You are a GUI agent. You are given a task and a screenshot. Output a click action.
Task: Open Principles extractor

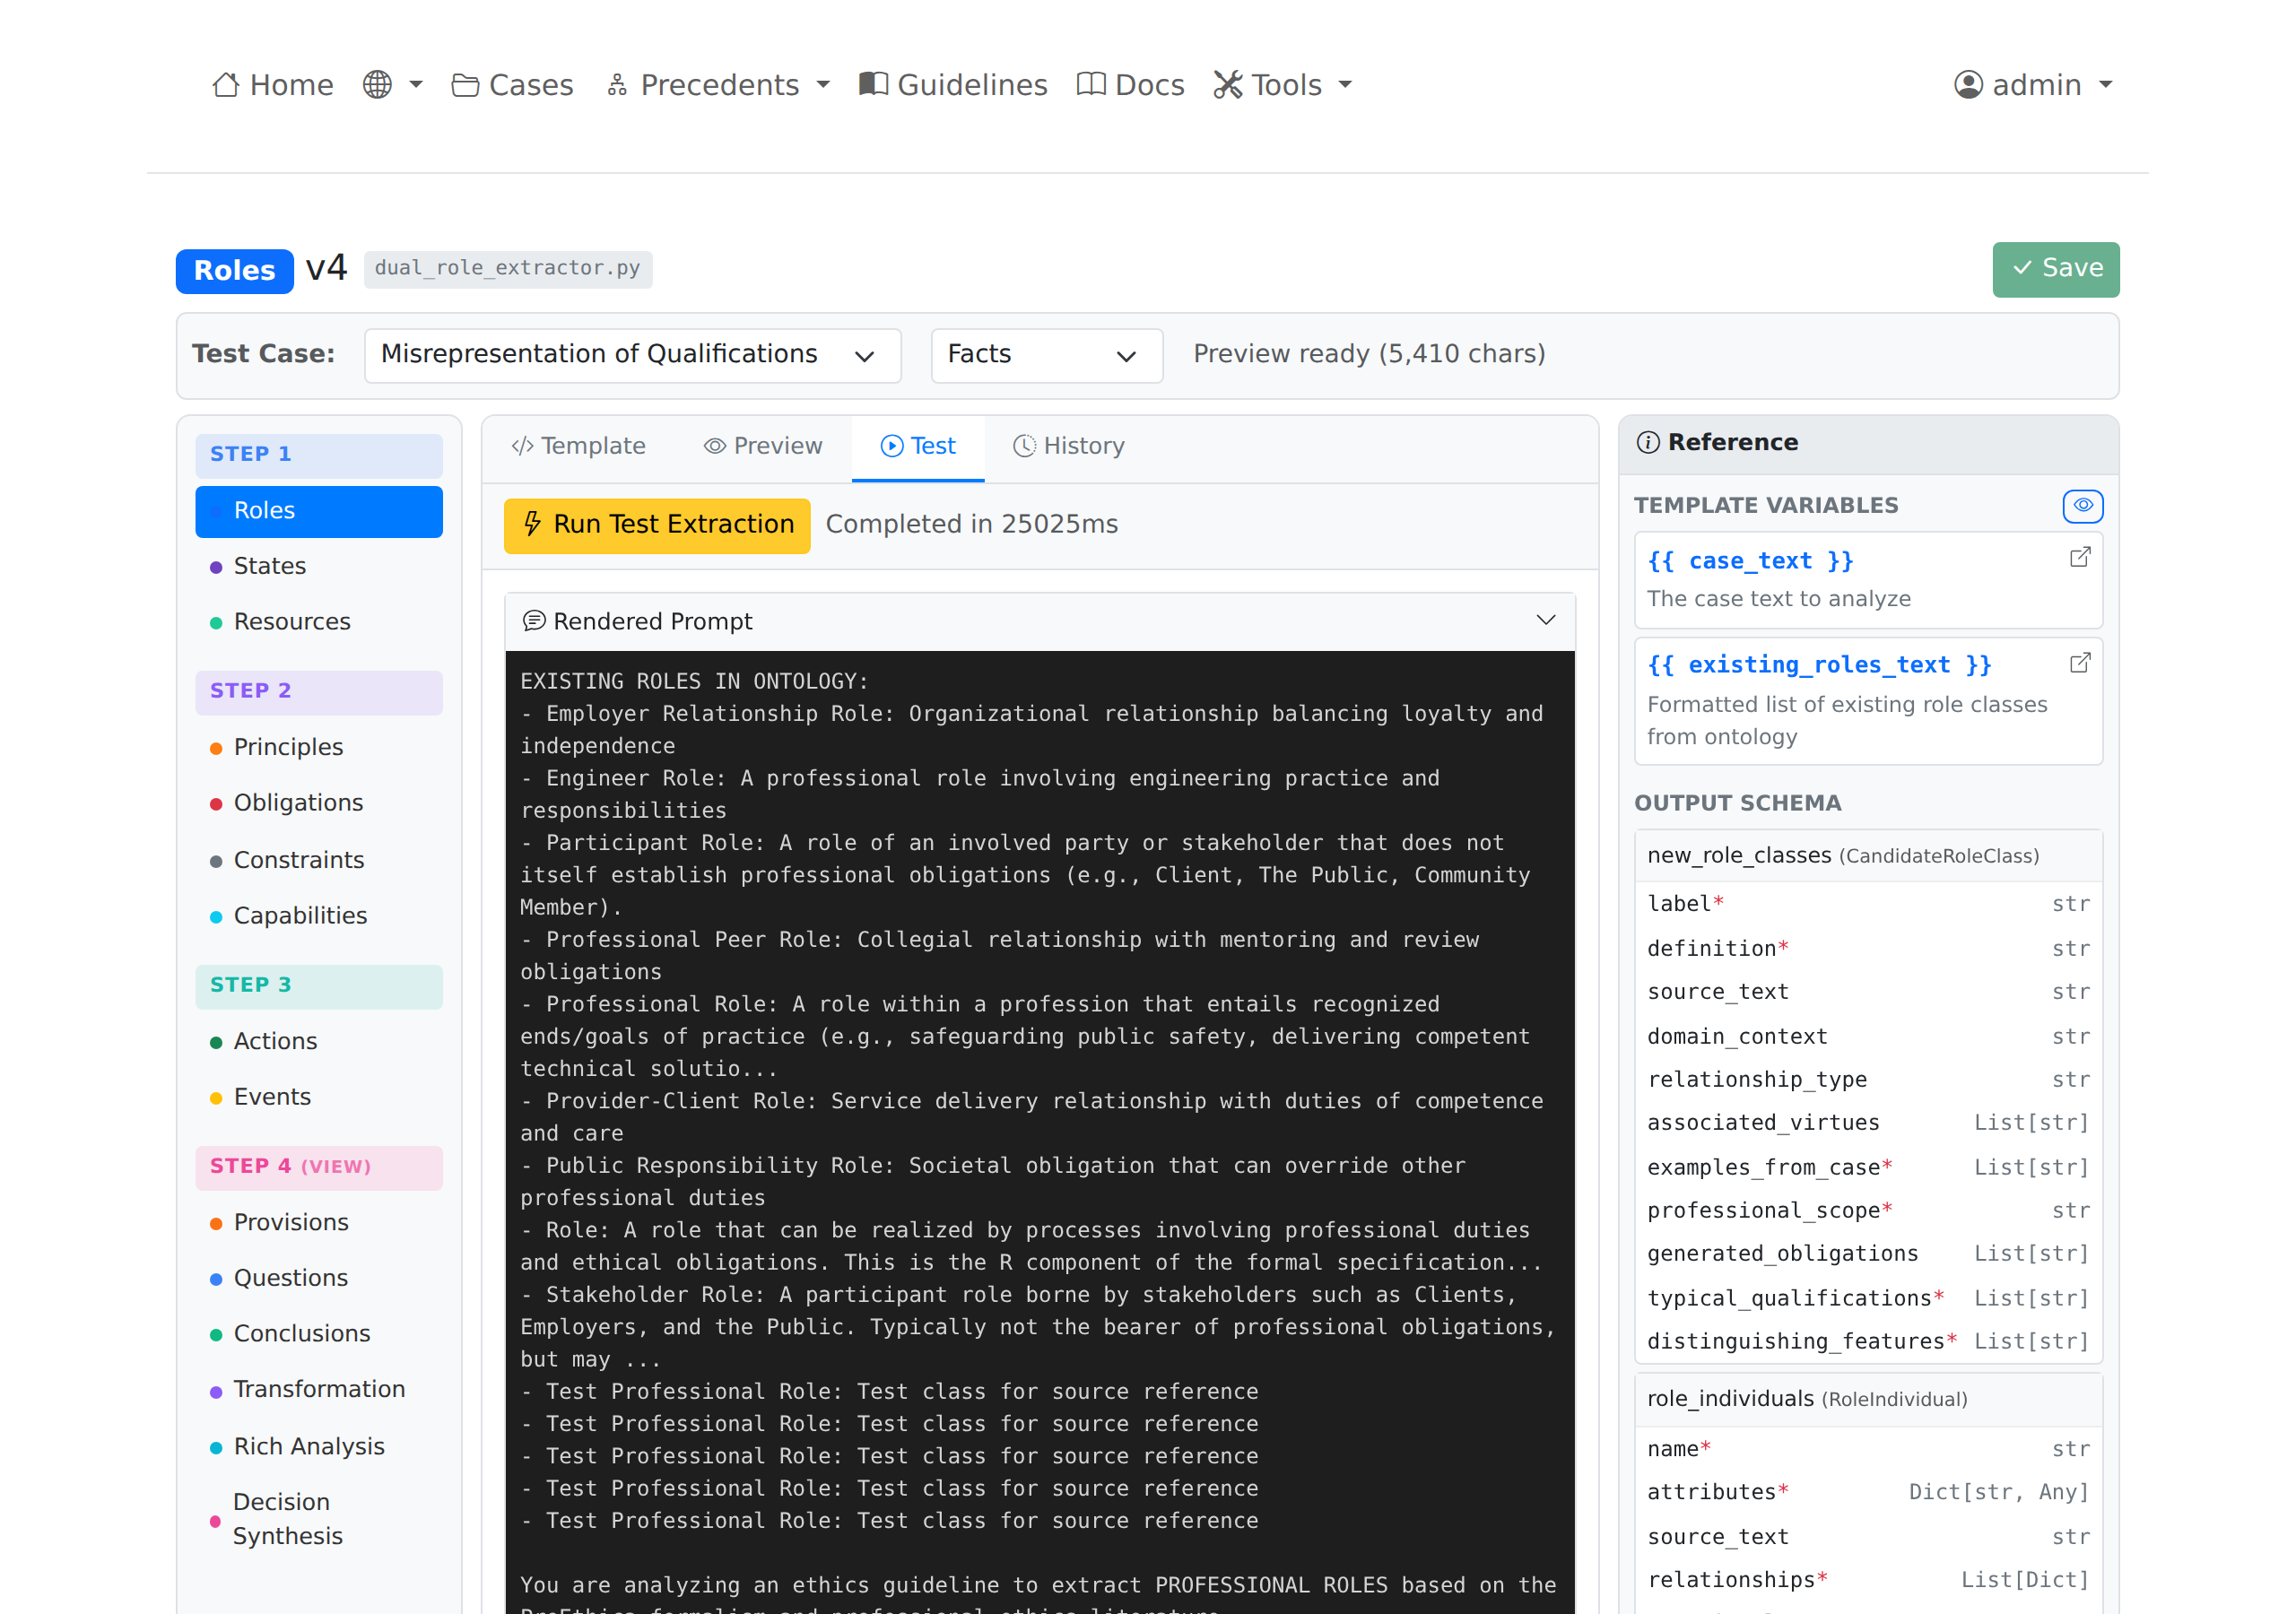[319, 748]
